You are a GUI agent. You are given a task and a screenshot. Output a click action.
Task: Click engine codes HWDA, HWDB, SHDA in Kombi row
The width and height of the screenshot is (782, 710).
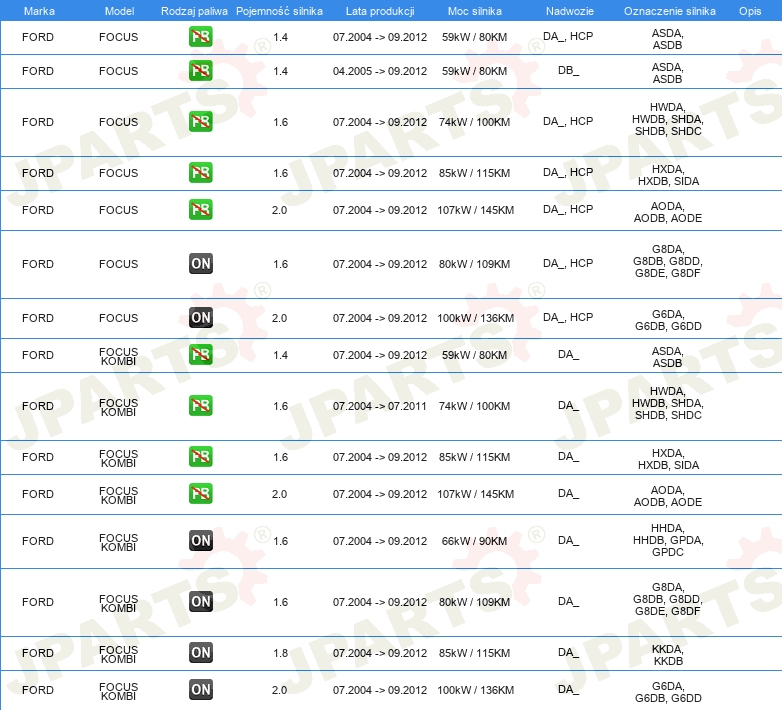(668, 403)
